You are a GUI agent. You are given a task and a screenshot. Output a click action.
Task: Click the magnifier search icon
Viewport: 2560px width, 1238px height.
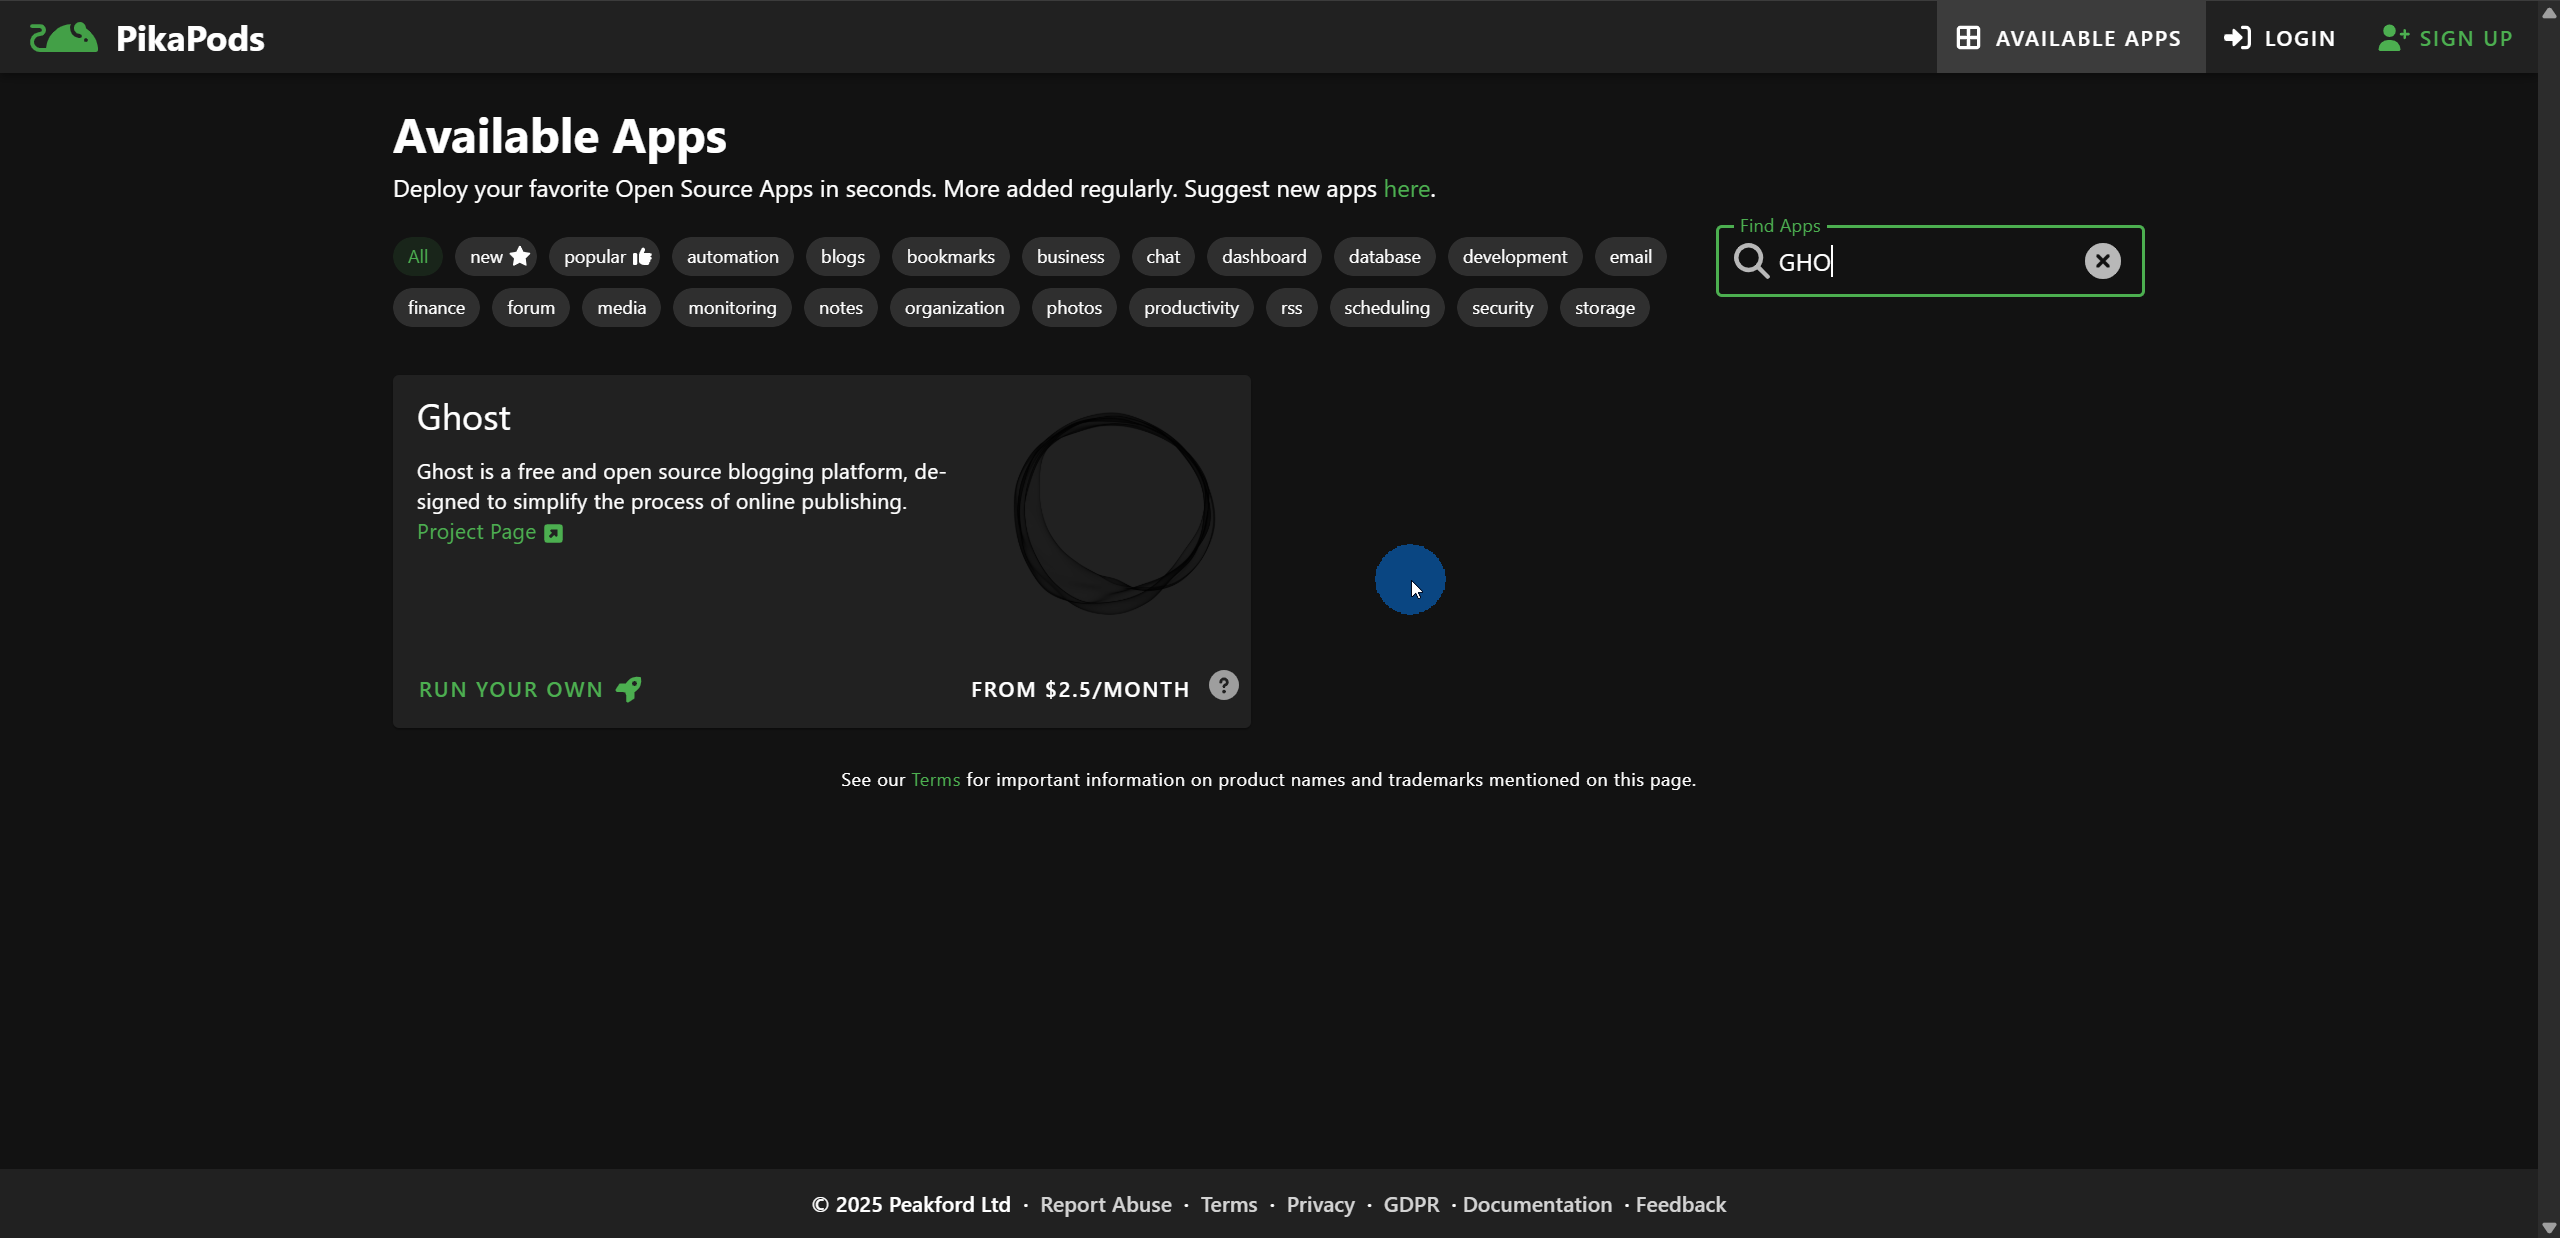[x=1751, y=261]
